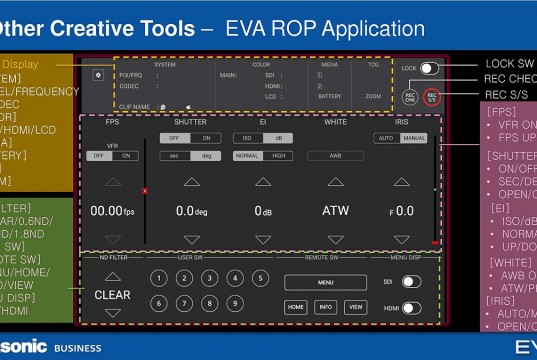537x360 pixels.
Task: Select user switch number 5
Action: coord(260,278)
